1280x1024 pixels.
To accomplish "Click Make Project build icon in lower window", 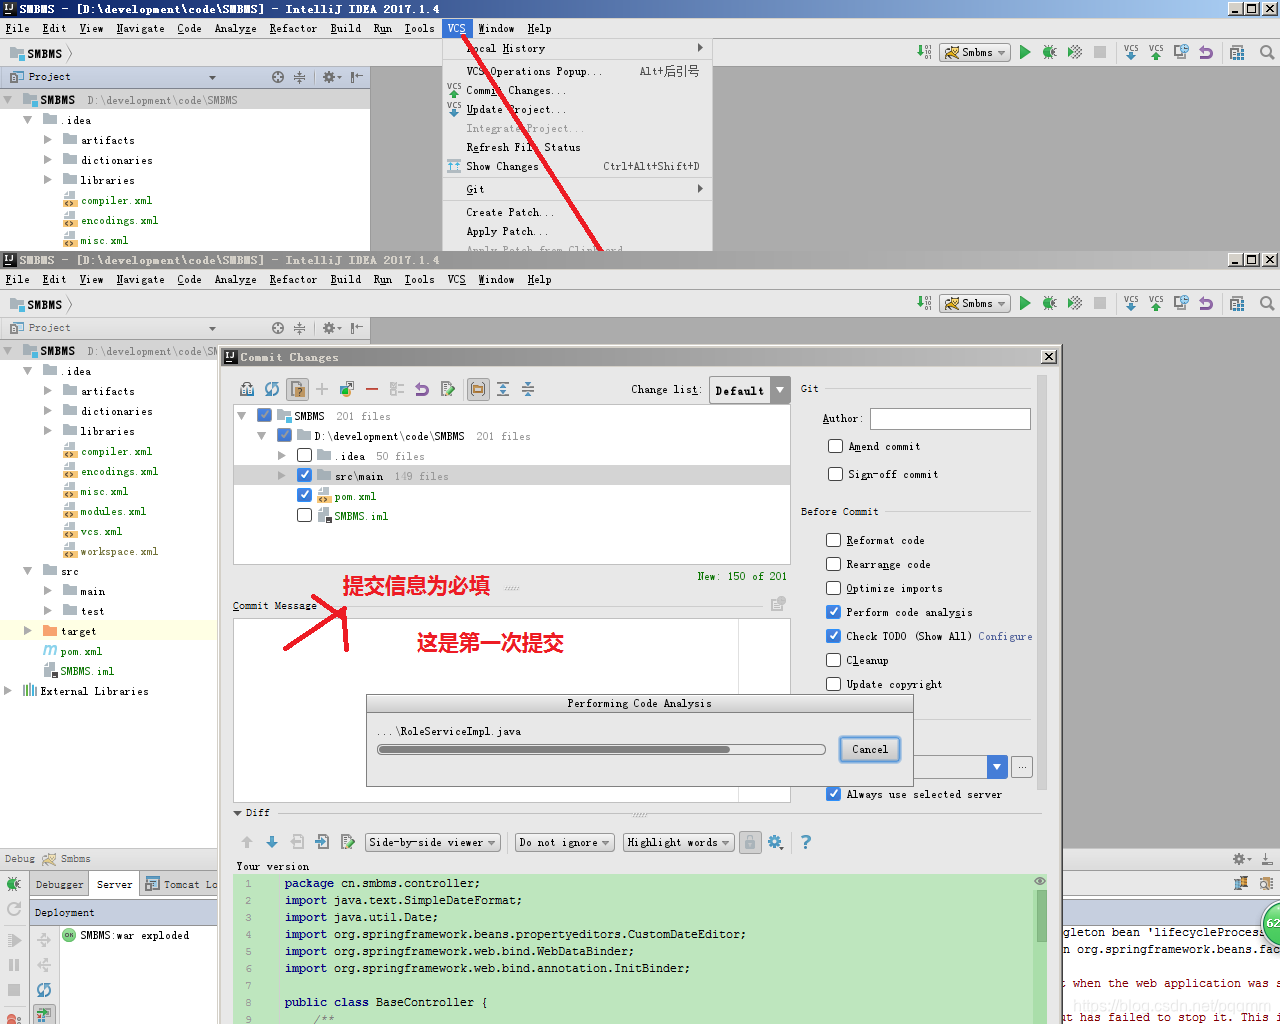I will (924, 303).
